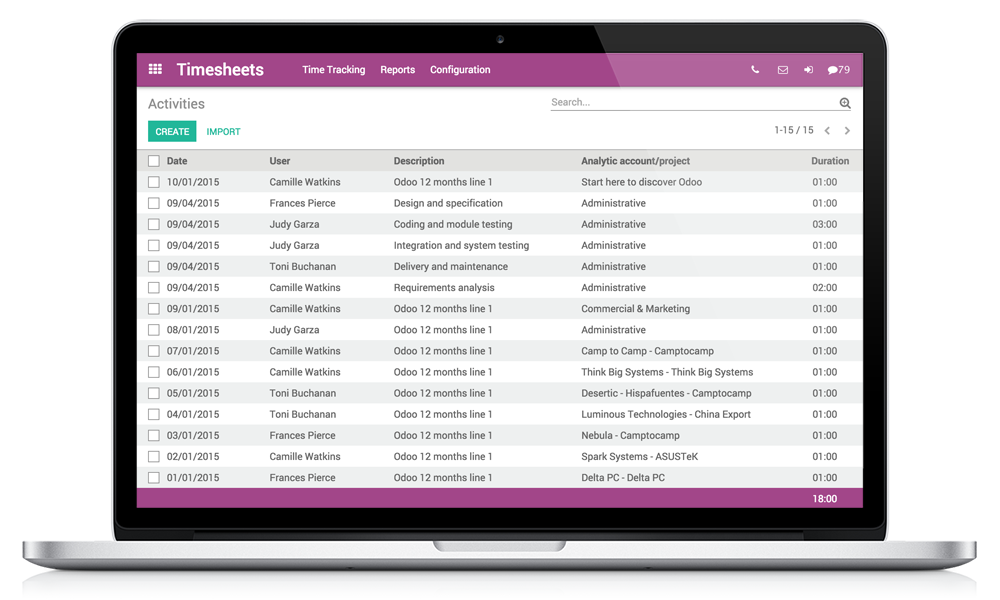The width and height of the screenshot is (1000, 600).
Task: Click 'Delivery and maintenance' description
Action: [x=451, y=266]
